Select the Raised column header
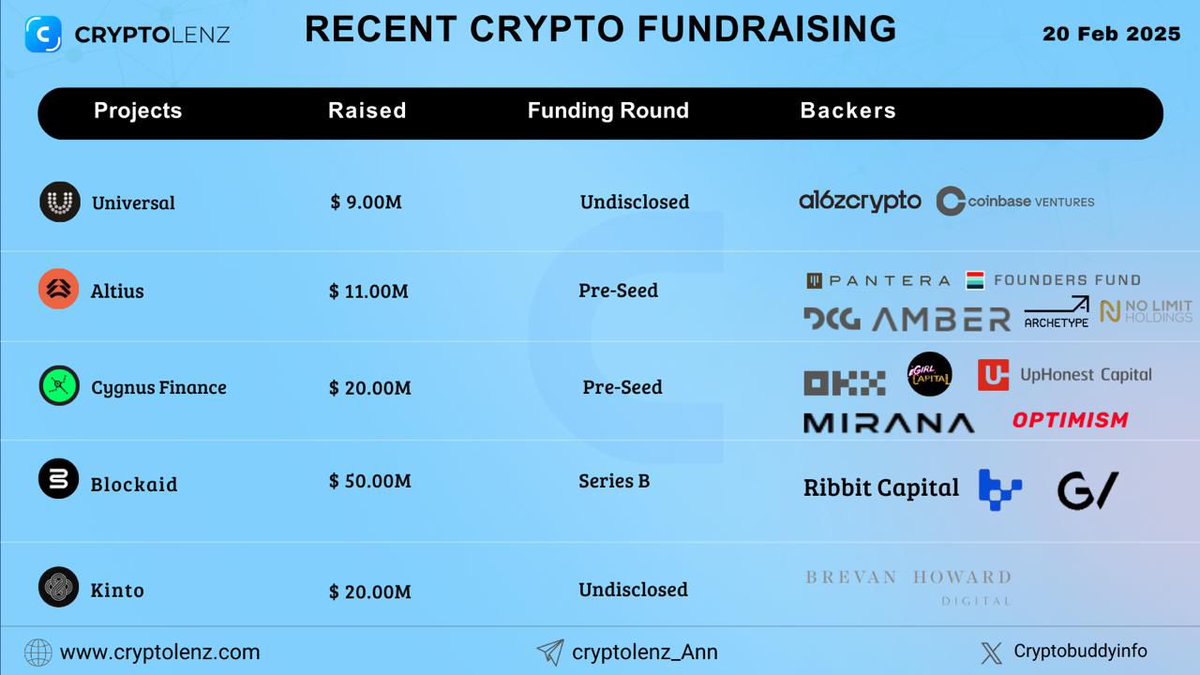 tap(367, 111)
